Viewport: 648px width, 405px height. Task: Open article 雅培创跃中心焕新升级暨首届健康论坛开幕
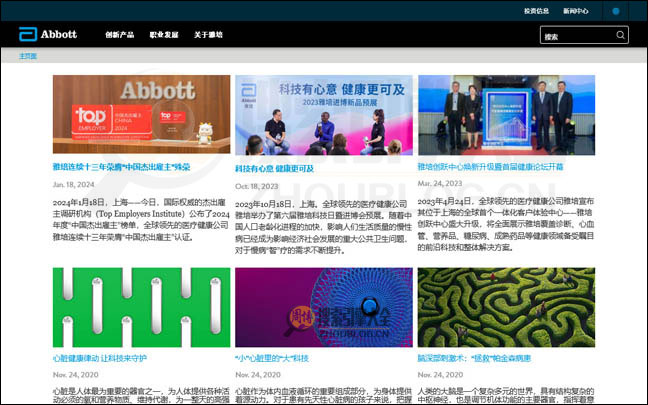point(491,167)
